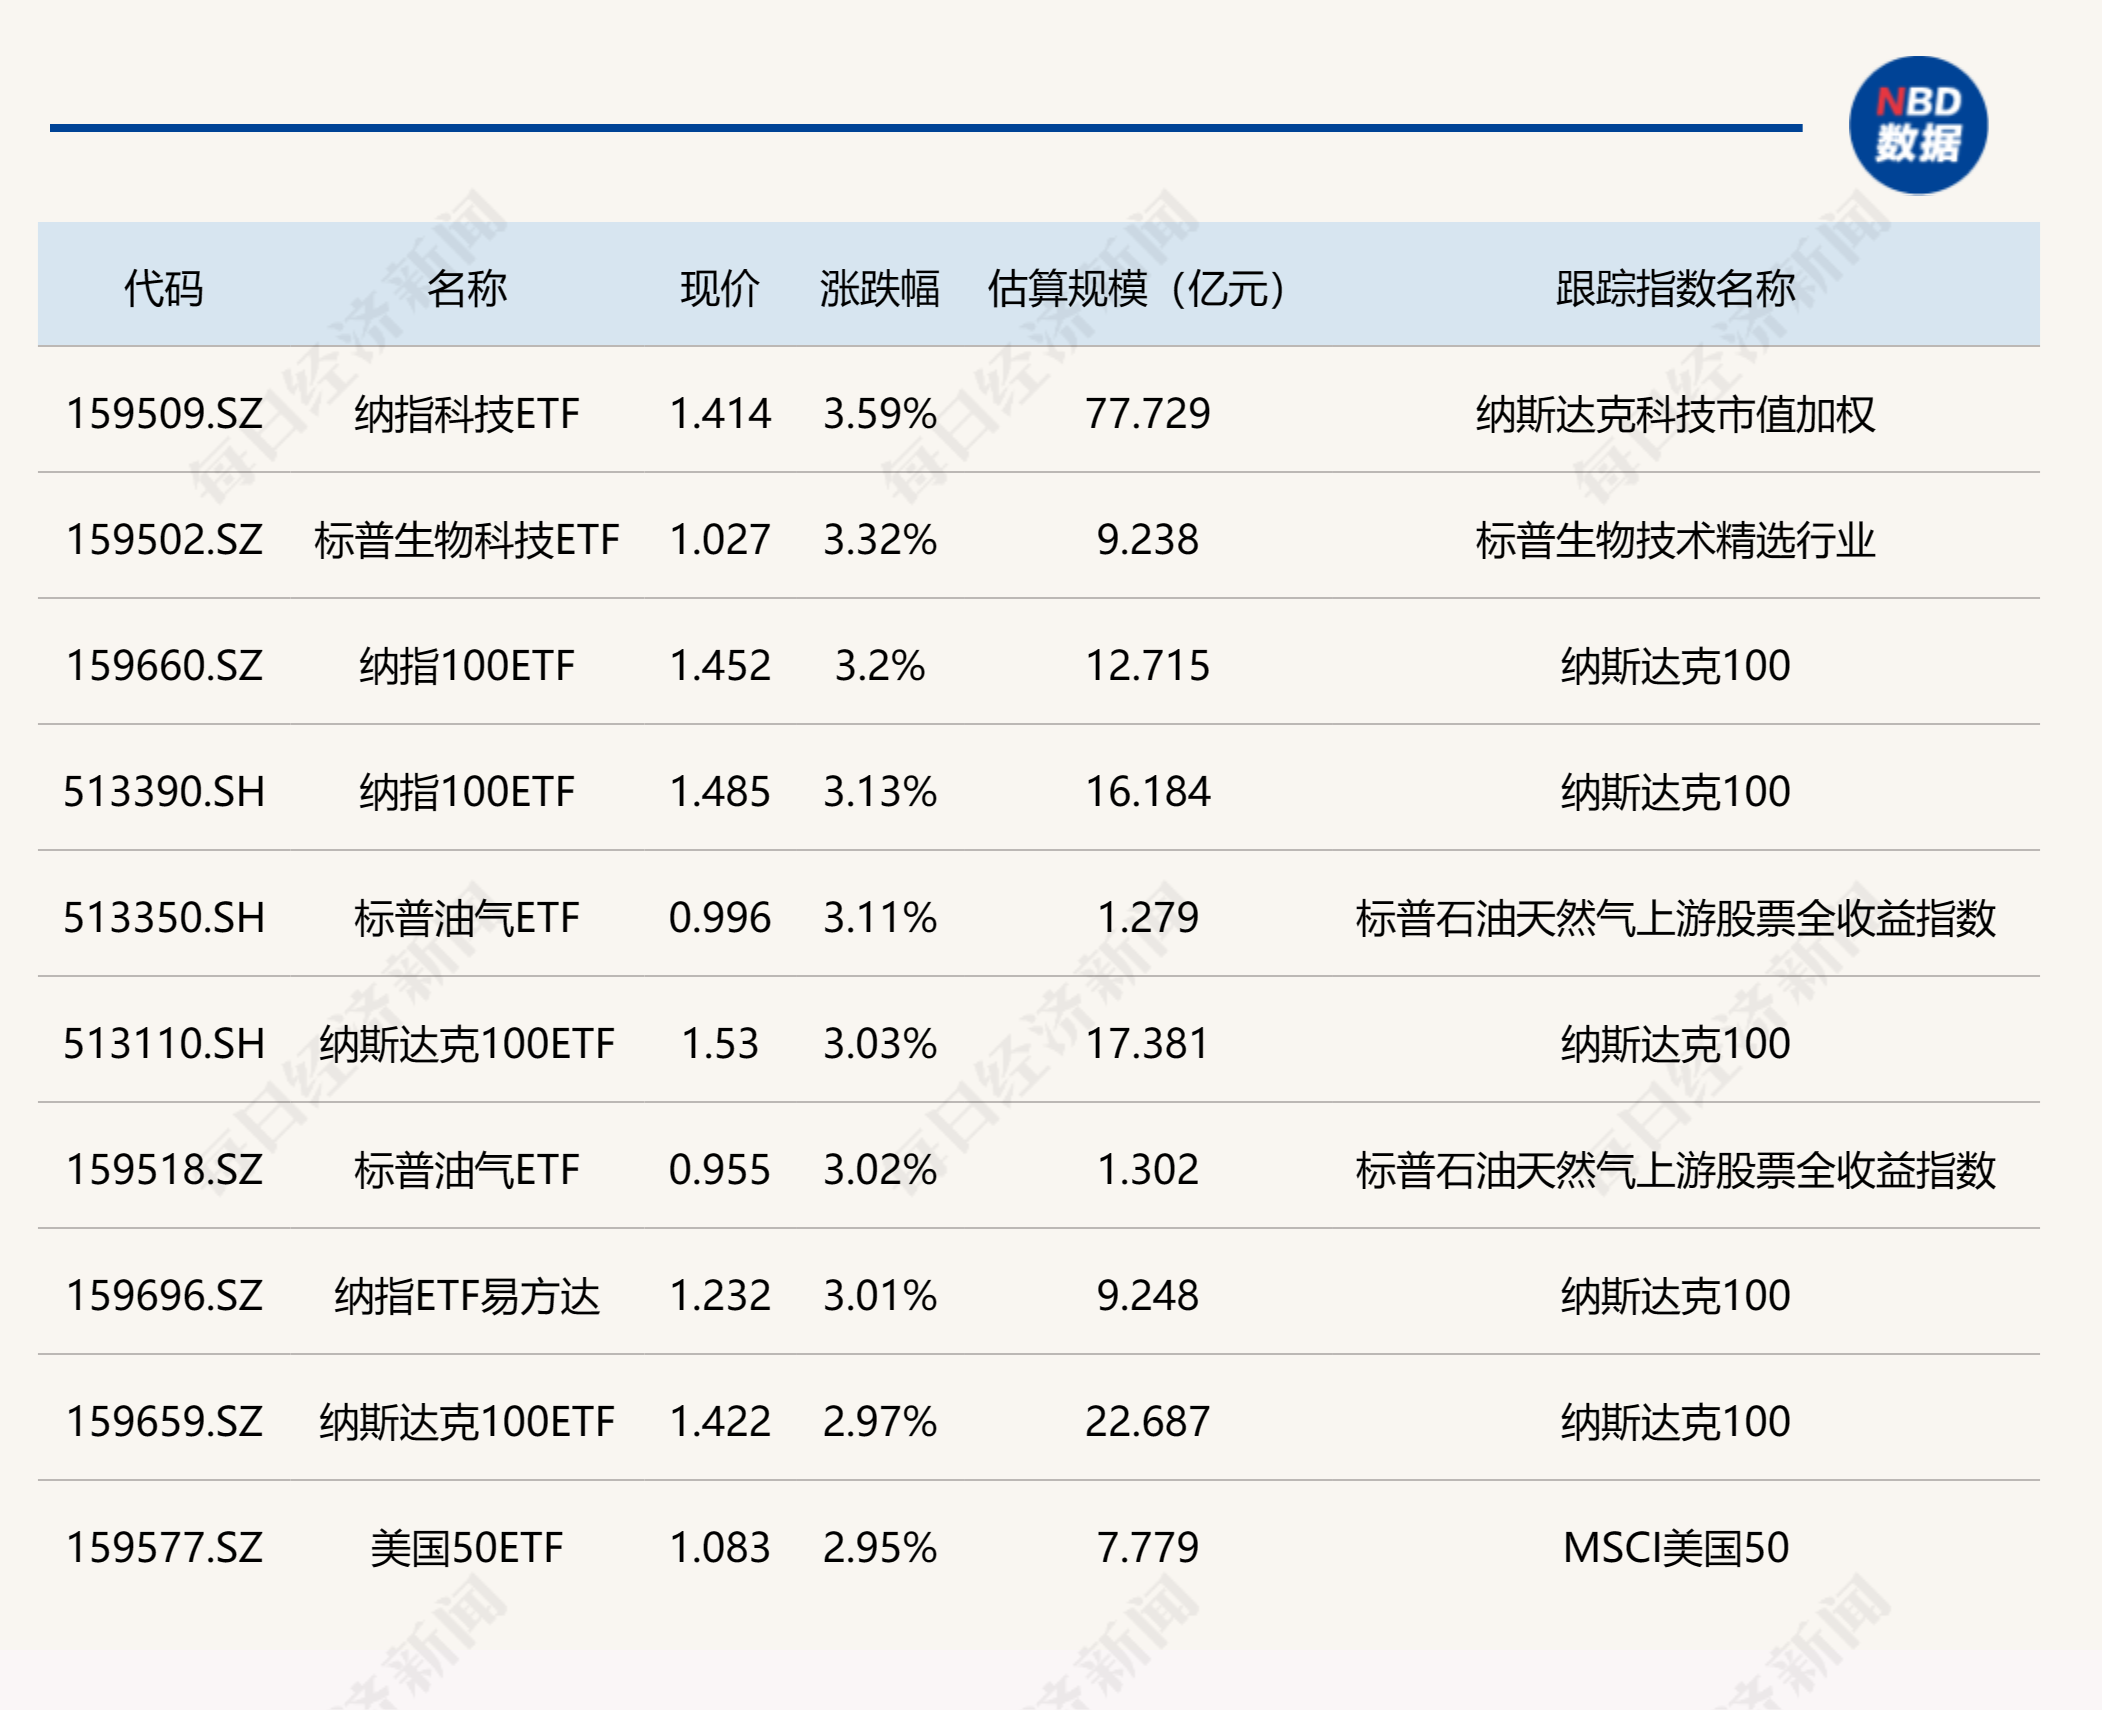The height and width of the screenshot is (1710, 2102).
Task: Click the 代码 column header
Action: click(x=163, y=289)
